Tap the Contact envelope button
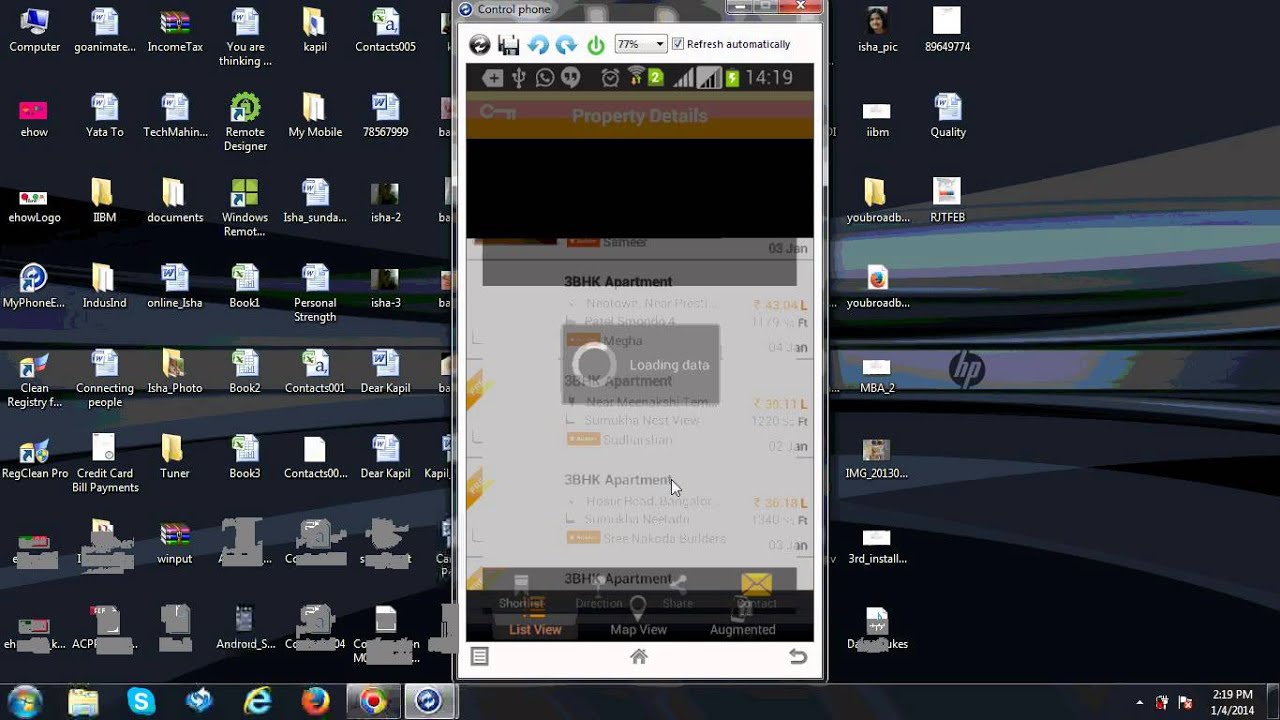The width and height of the screenshot is (1280, 720). [x=757, y=591]
